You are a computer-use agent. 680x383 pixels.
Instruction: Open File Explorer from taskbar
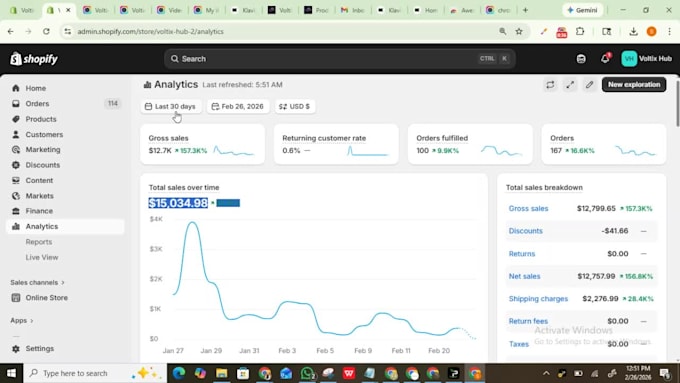(222, 373)
